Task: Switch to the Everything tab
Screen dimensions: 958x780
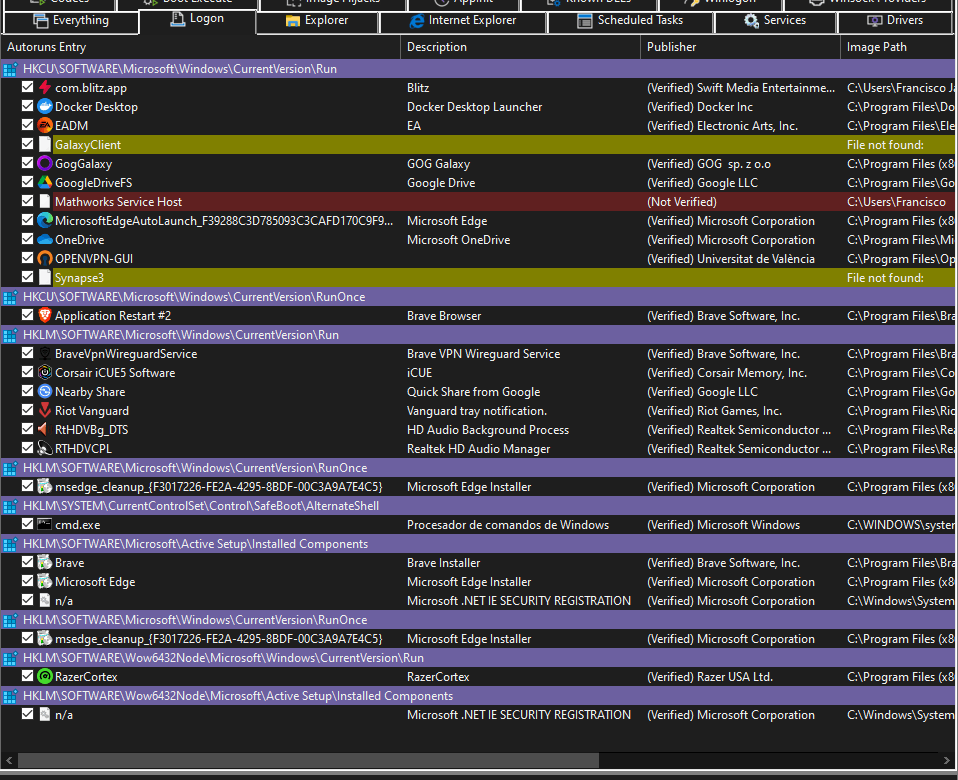Action: pos(71,21)
